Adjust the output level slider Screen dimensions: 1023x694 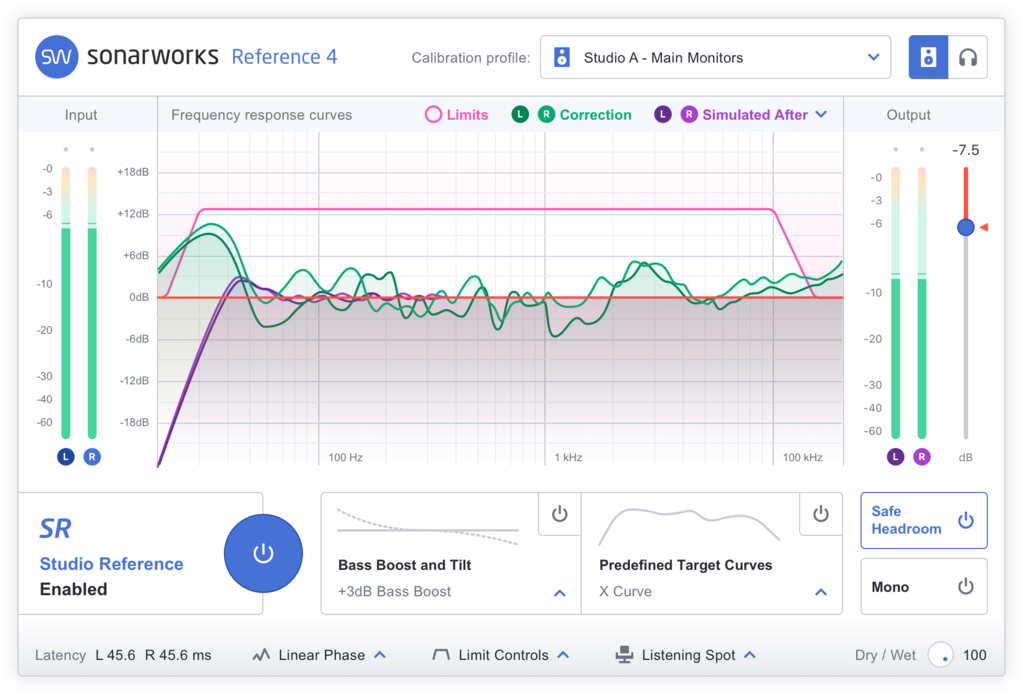(964, 227)
